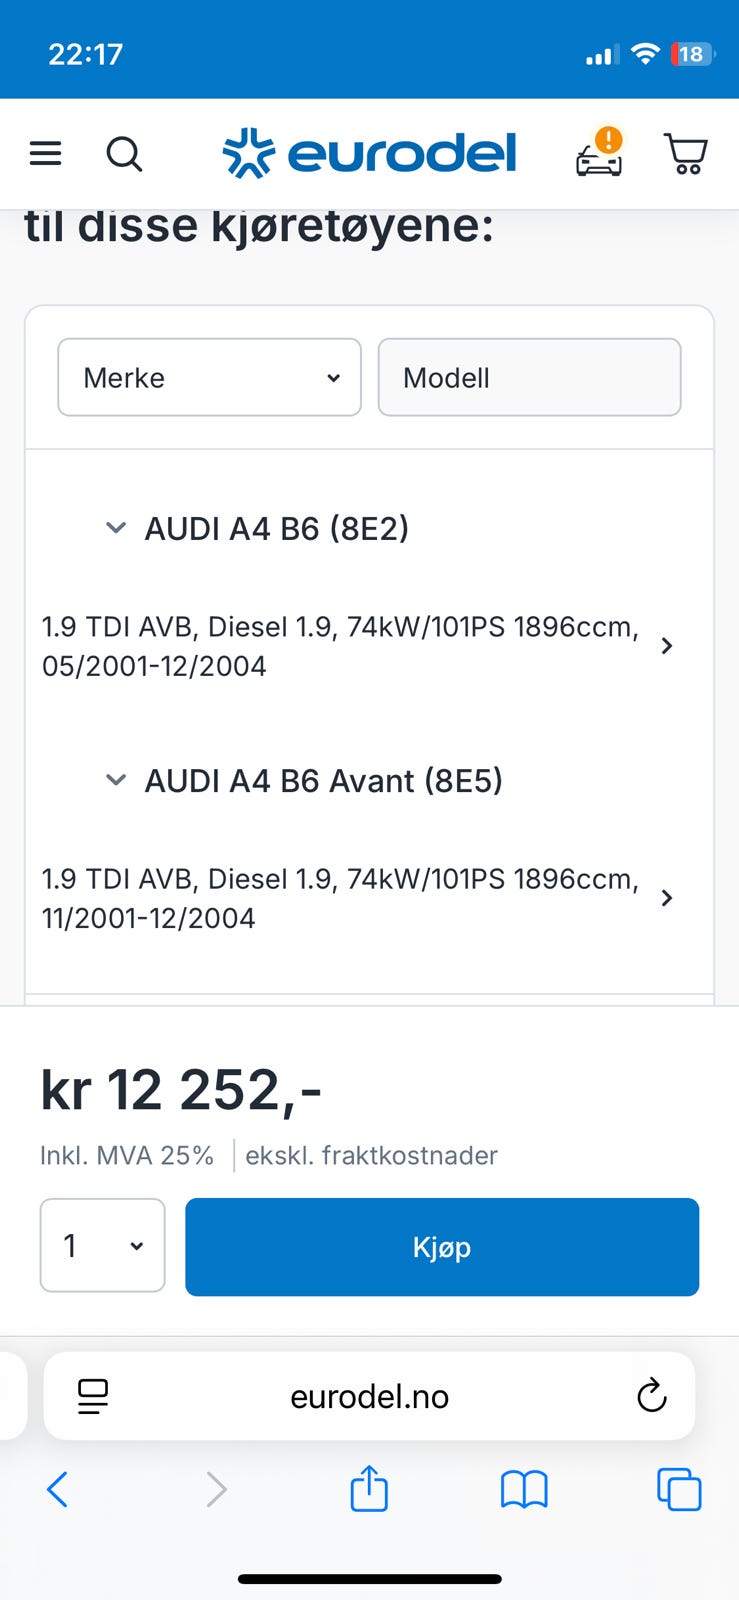Image resolution: width=739 pixels, height=1600 pixels.
Task: Open the hamburger menu
Action: tap(45, 153)
